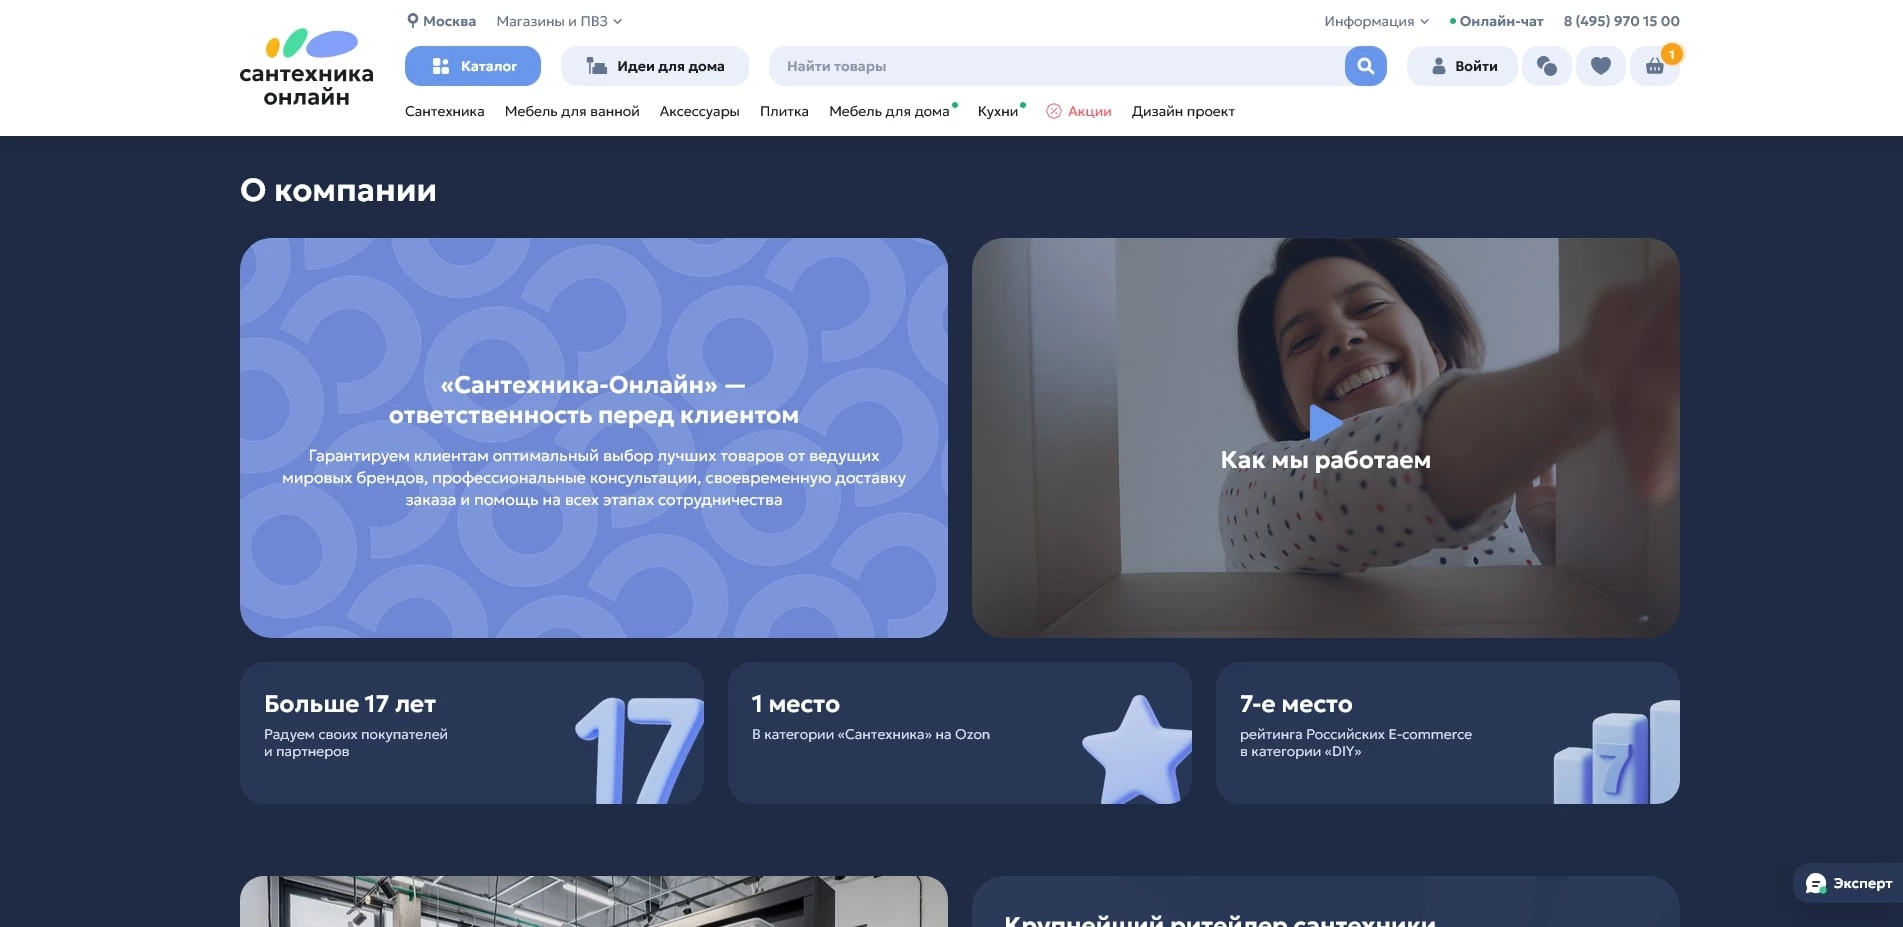1903x927 pixels.
Task: Click the Найти товары search field
Action: click(1000, 65)
